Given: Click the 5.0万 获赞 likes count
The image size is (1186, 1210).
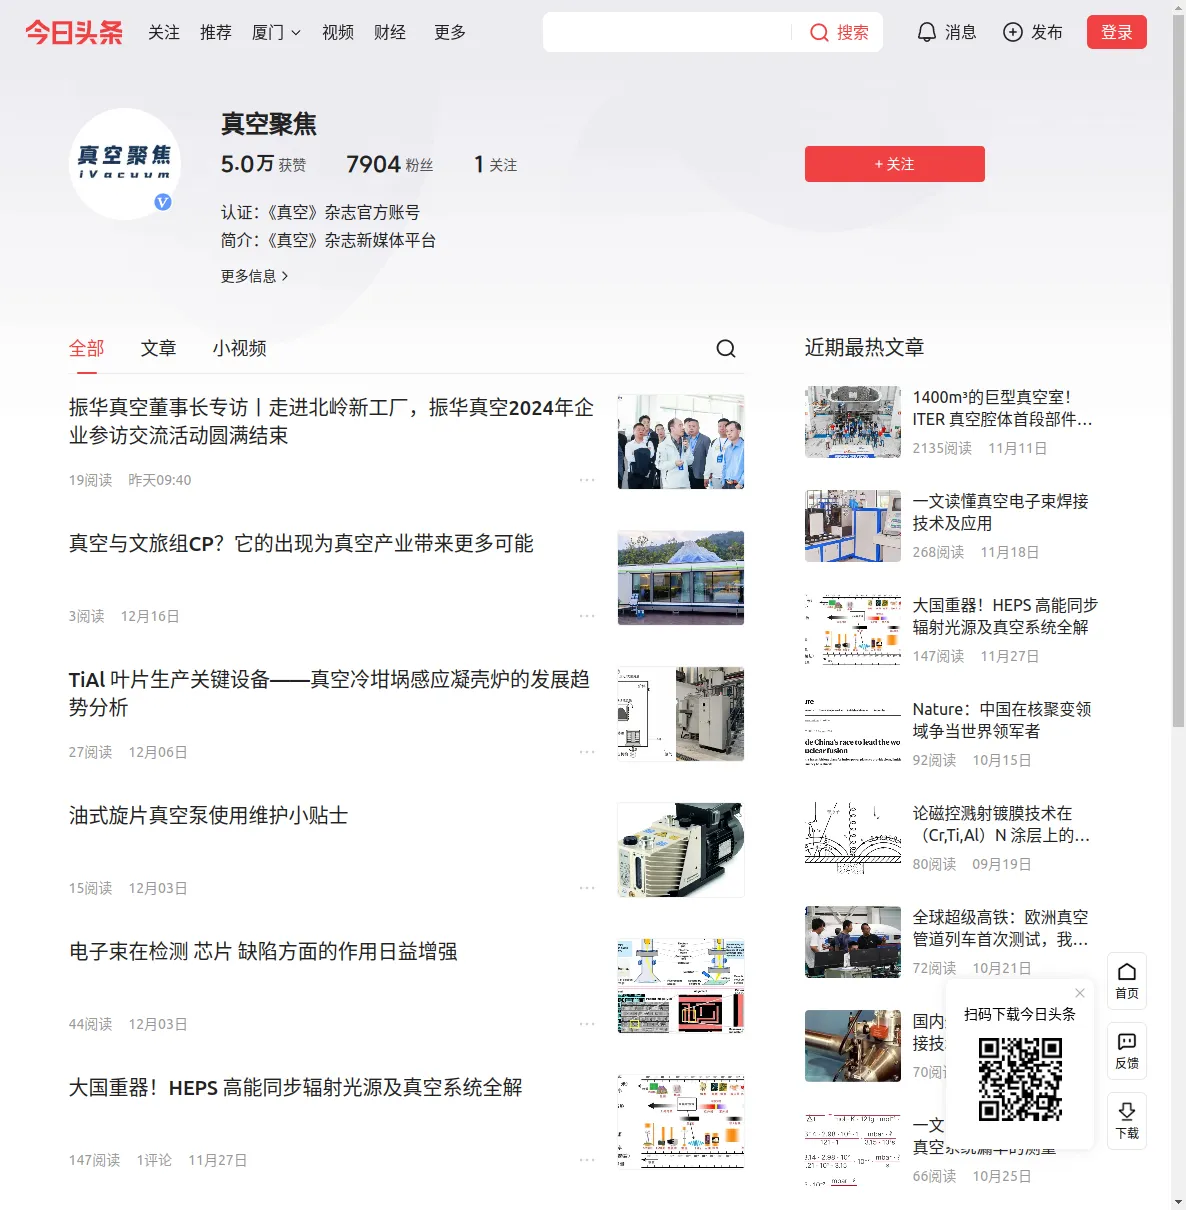Looking at the screenshot, I should pos(264,164).
